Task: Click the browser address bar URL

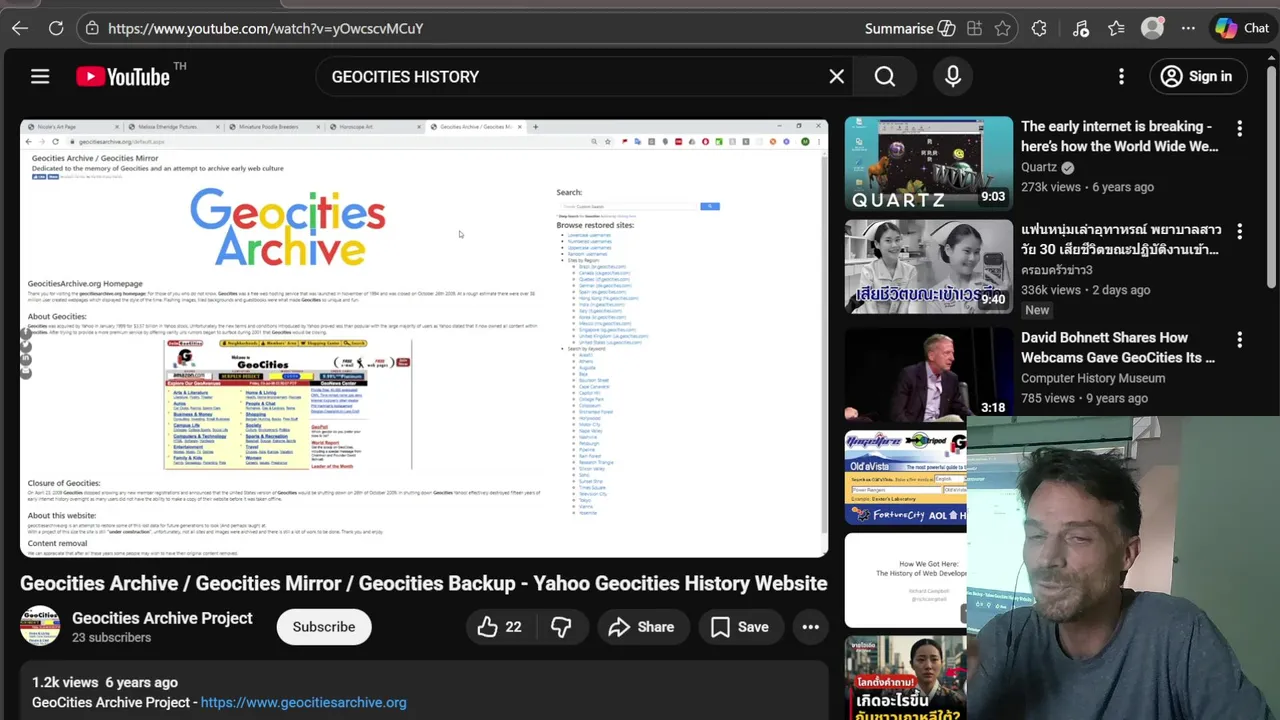Action: 265,28
